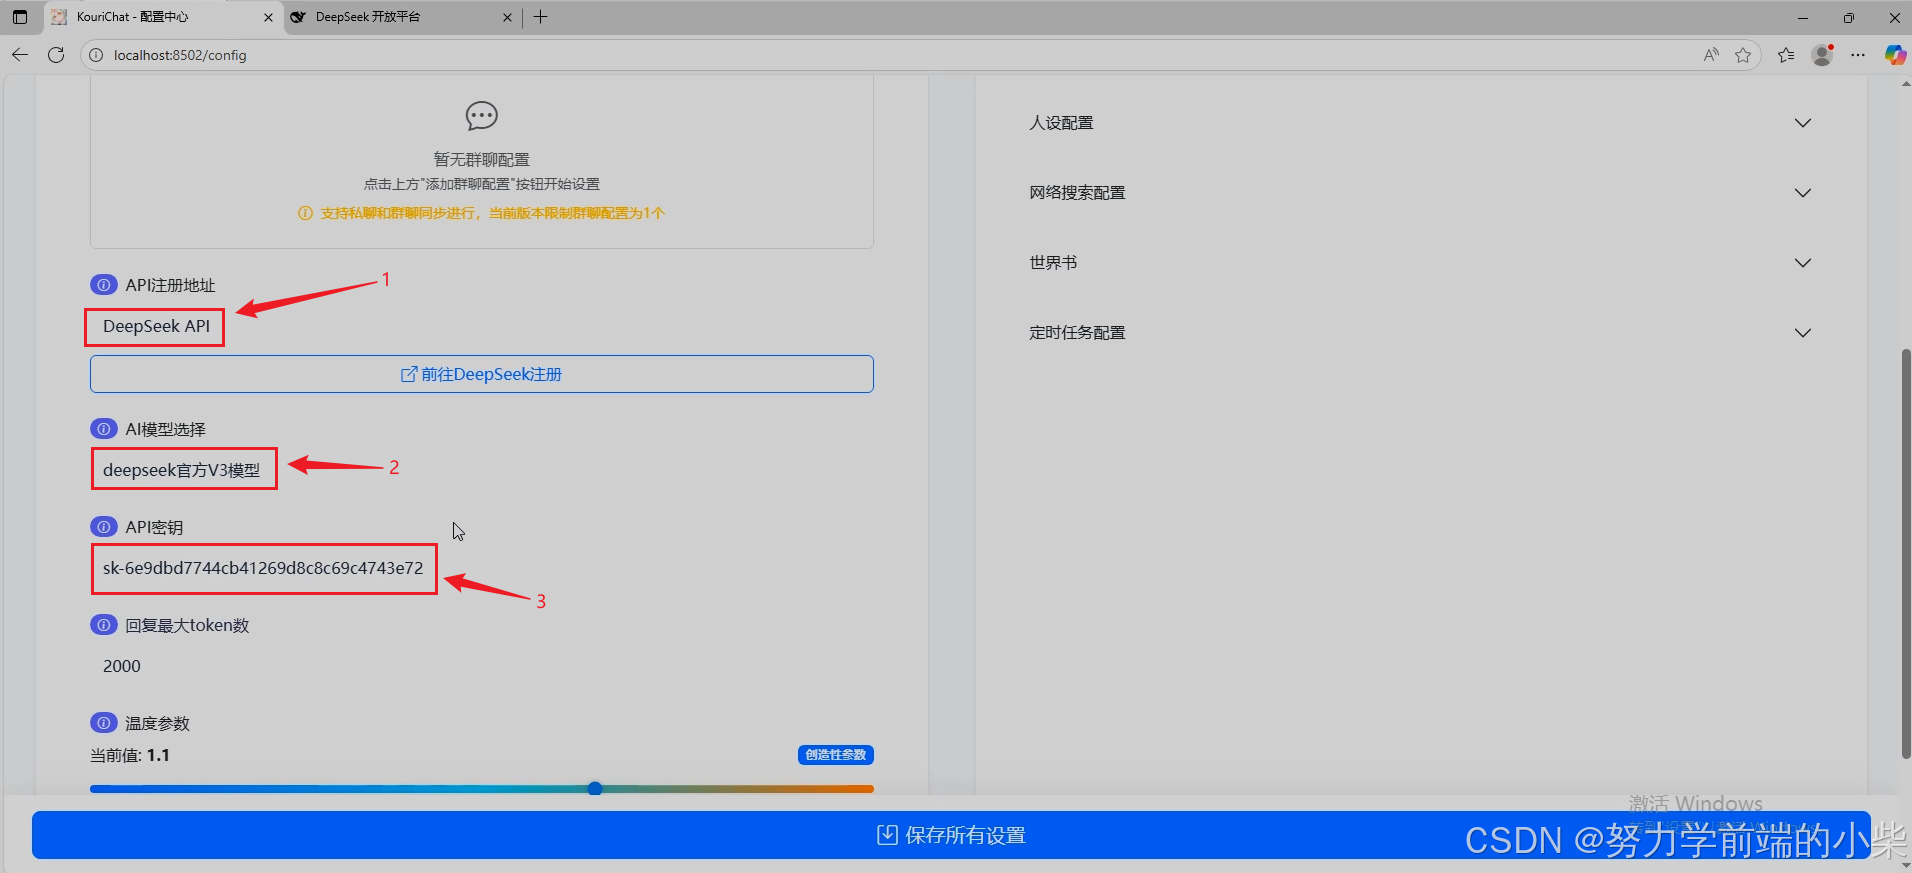
Task: Expand the 定时任务配置 section
Action: [x=1420, y=333]
